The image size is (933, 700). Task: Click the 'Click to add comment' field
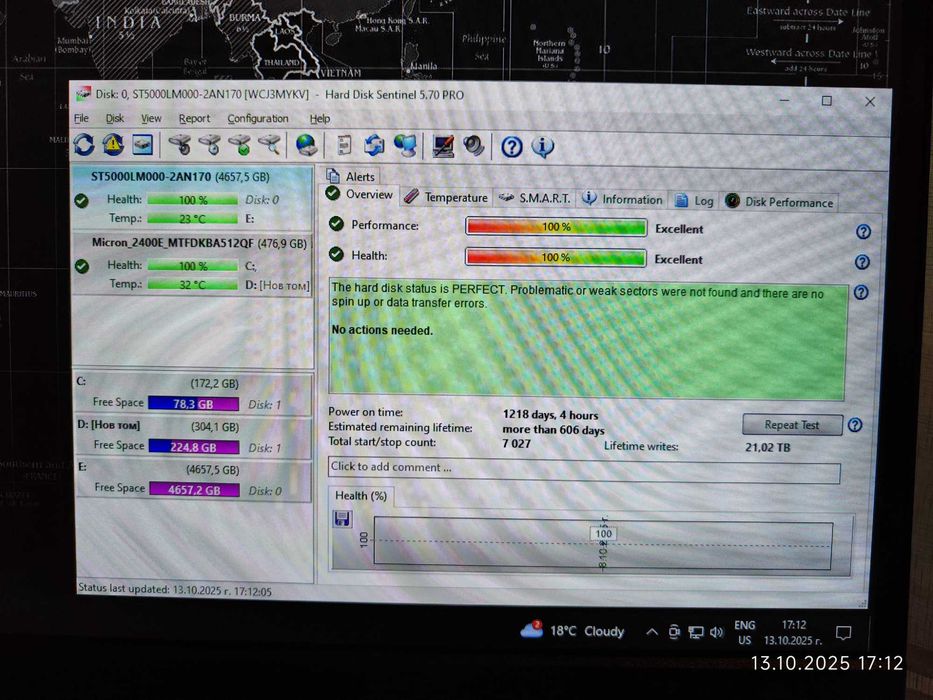pyautogui.click(x=584, y=470)
